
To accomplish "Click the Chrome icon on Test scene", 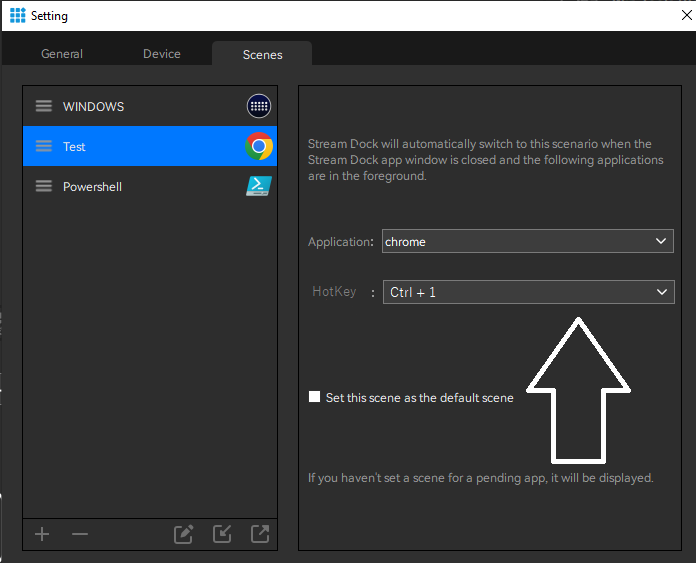I will 259,146.
